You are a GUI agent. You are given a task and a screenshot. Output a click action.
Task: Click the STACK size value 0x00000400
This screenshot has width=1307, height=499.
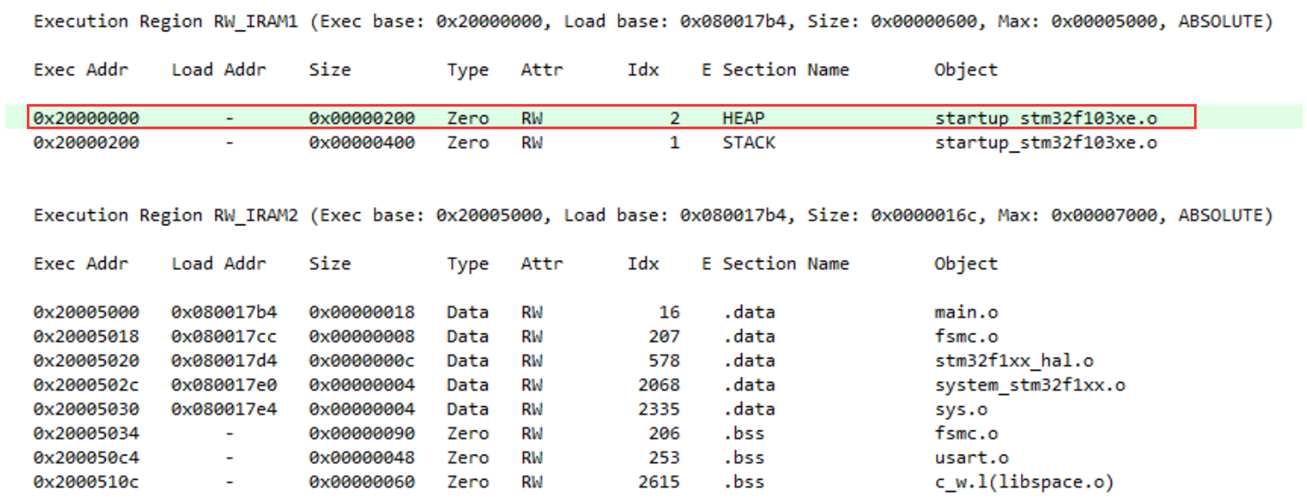coord(361,142)
